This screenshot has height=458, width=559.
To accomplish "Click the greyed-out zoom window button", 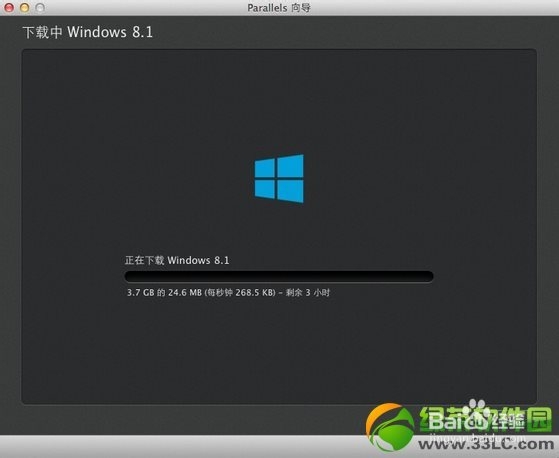I will point(40,7).
